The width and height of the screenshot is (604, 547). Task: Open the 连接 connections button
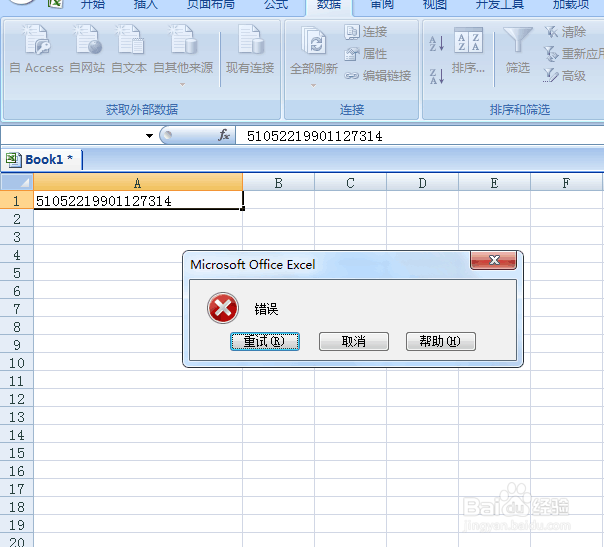(366, 32)
